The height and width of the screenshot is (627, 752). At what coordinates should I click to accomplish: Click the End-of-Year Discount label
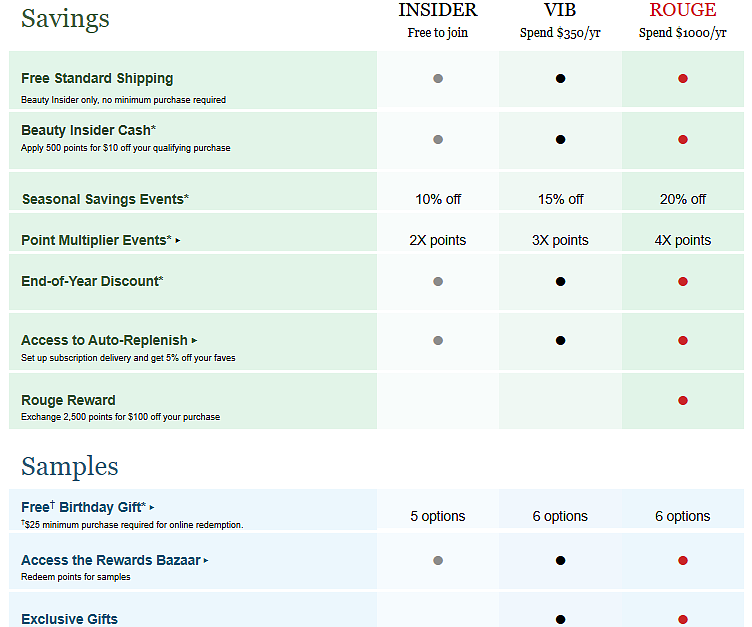click(92, 281)
